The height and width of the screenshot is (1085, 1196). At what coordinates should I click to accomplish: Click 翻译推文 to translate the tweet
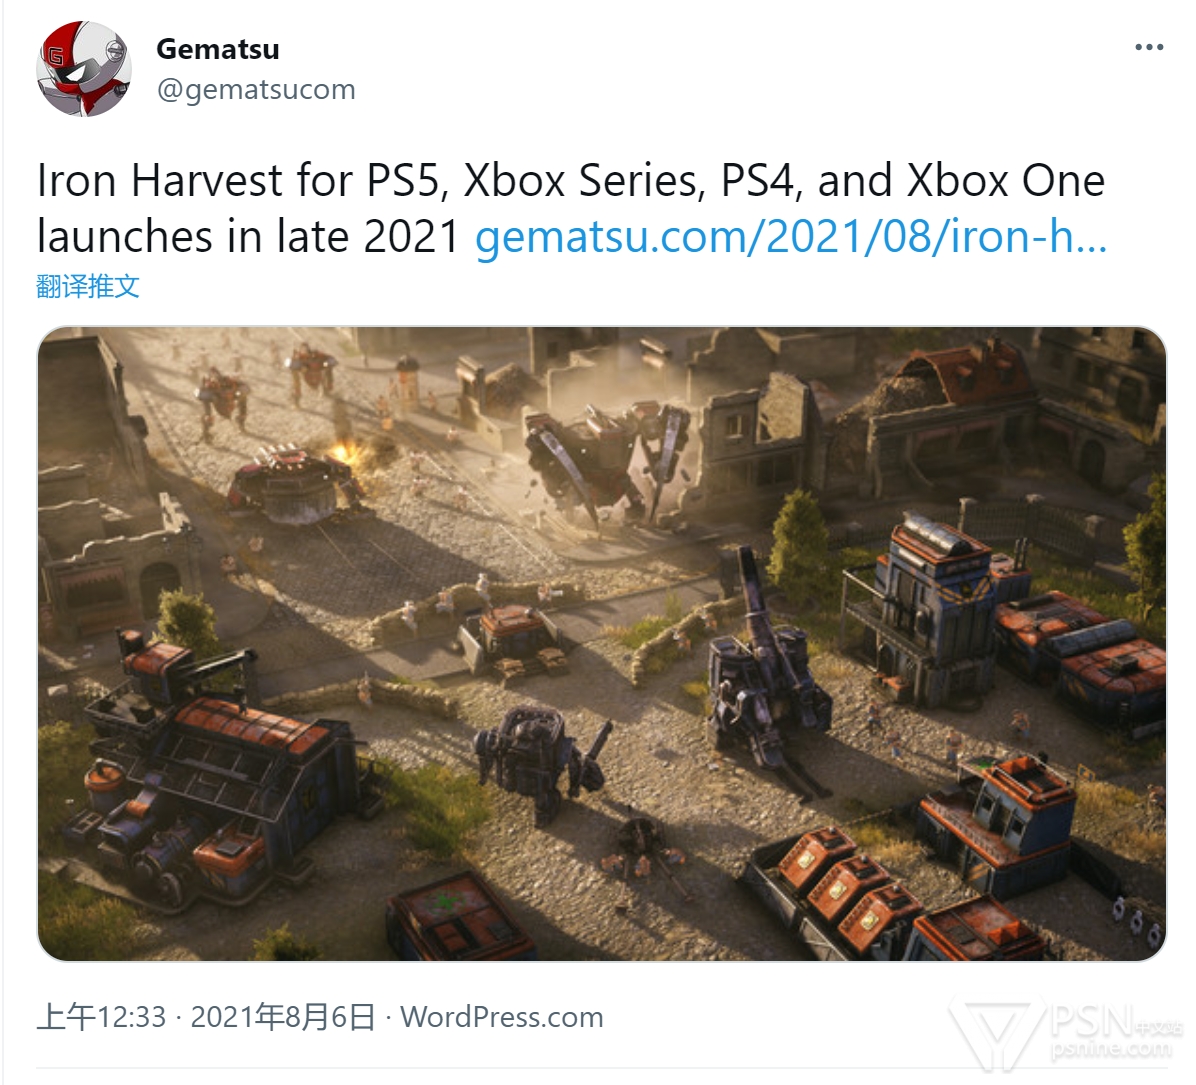[88, 286]
